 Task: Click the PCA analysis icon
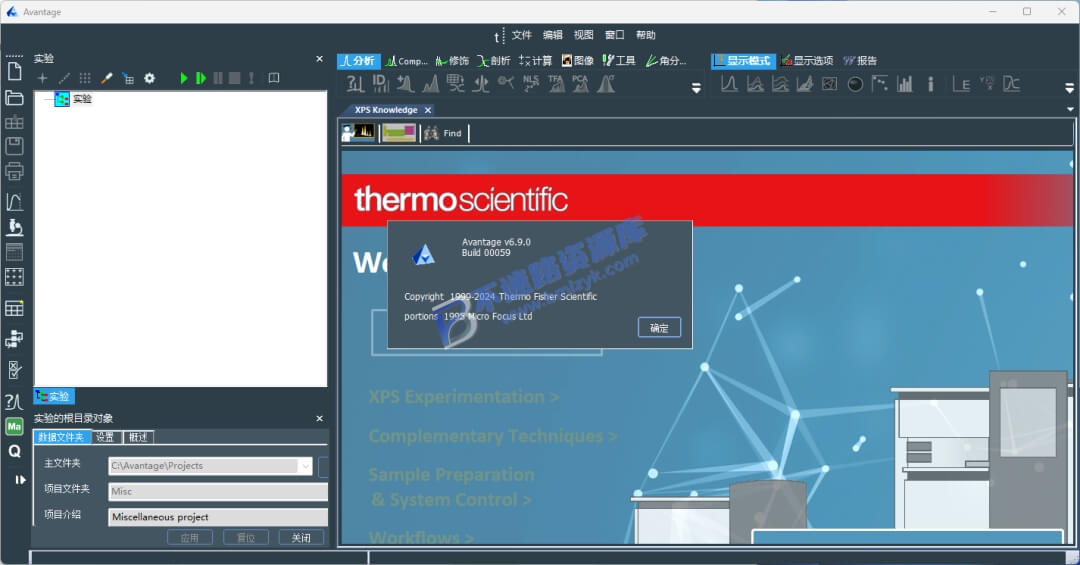(581, 84)
